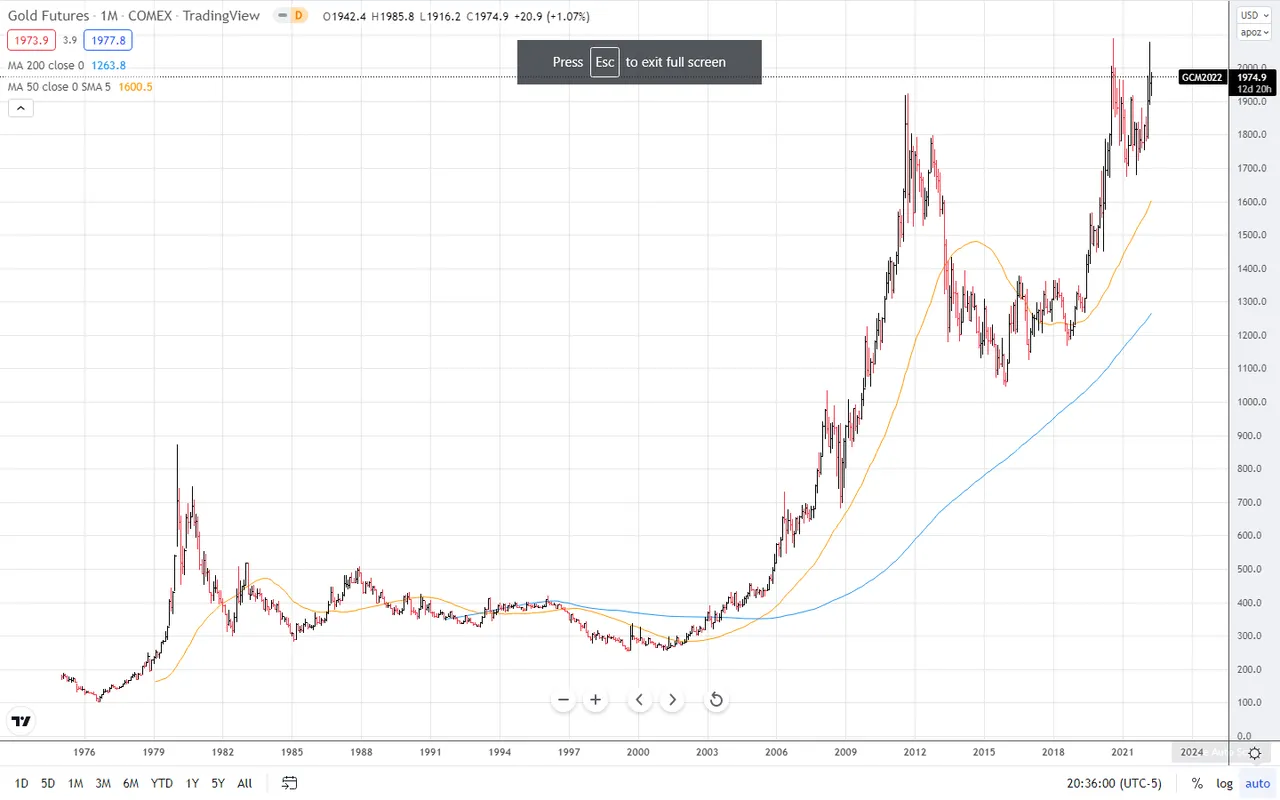Open the USD currency dropdown
This screenshot has height=800, width=1280.
(1253, 15)
